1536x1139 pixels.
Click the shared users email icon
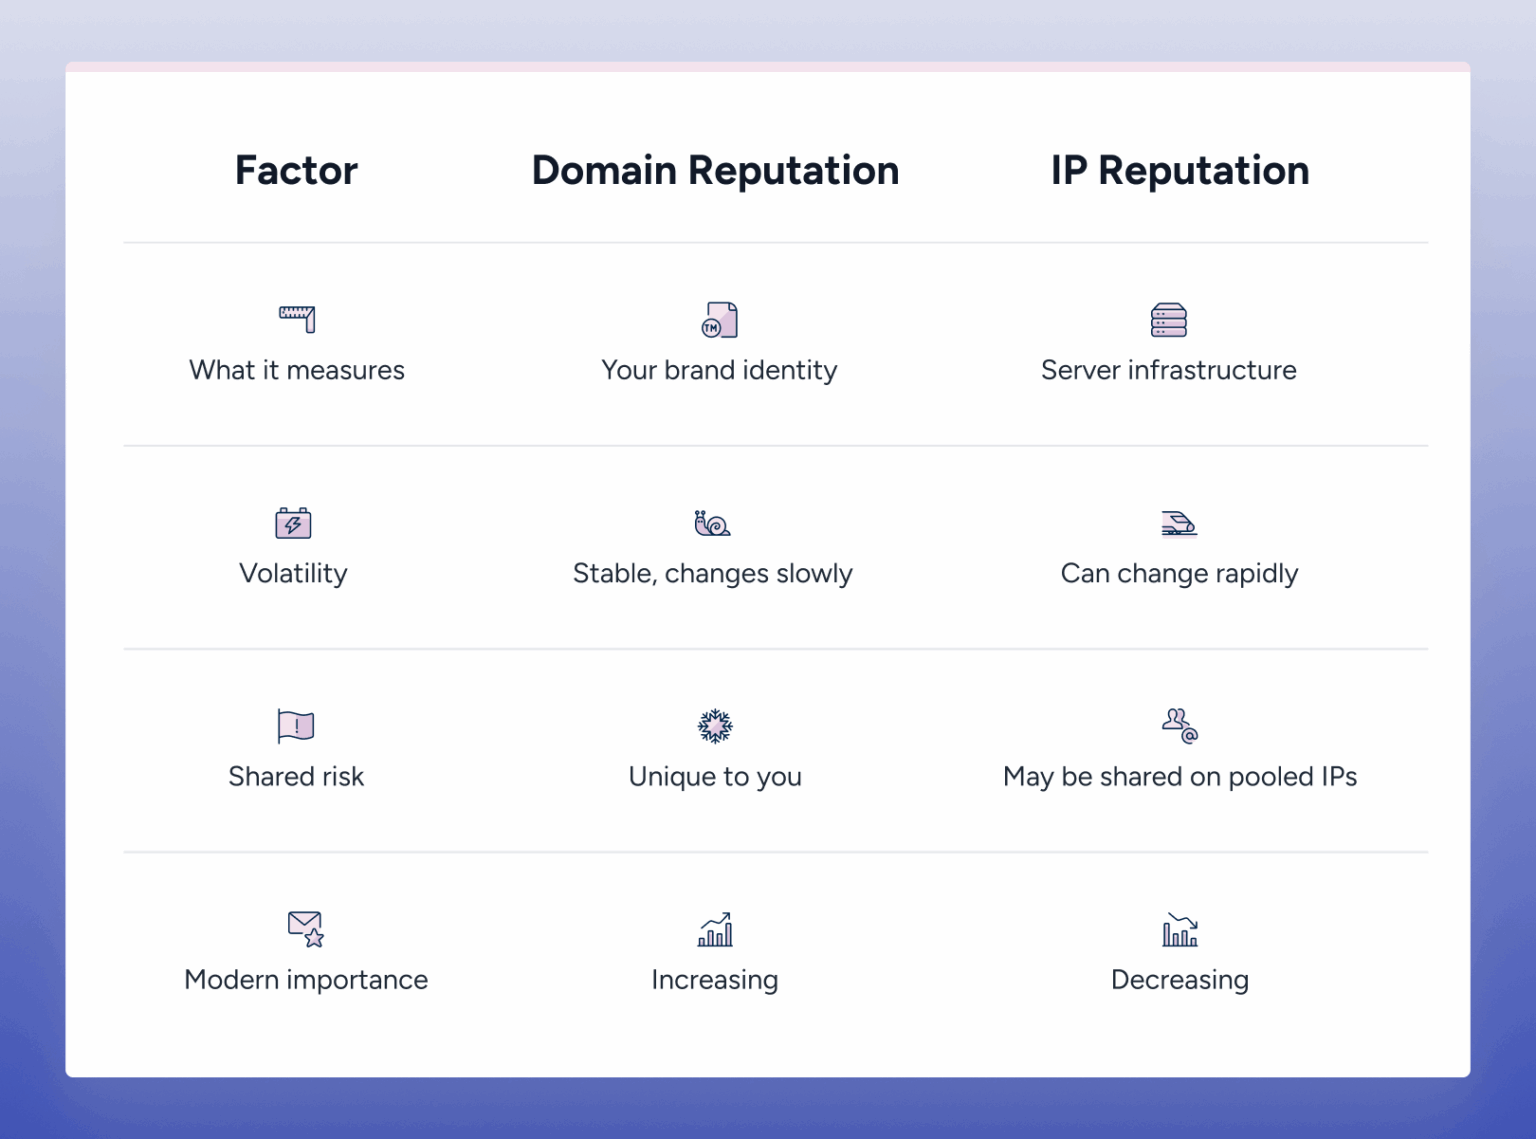coord(1180,726)
